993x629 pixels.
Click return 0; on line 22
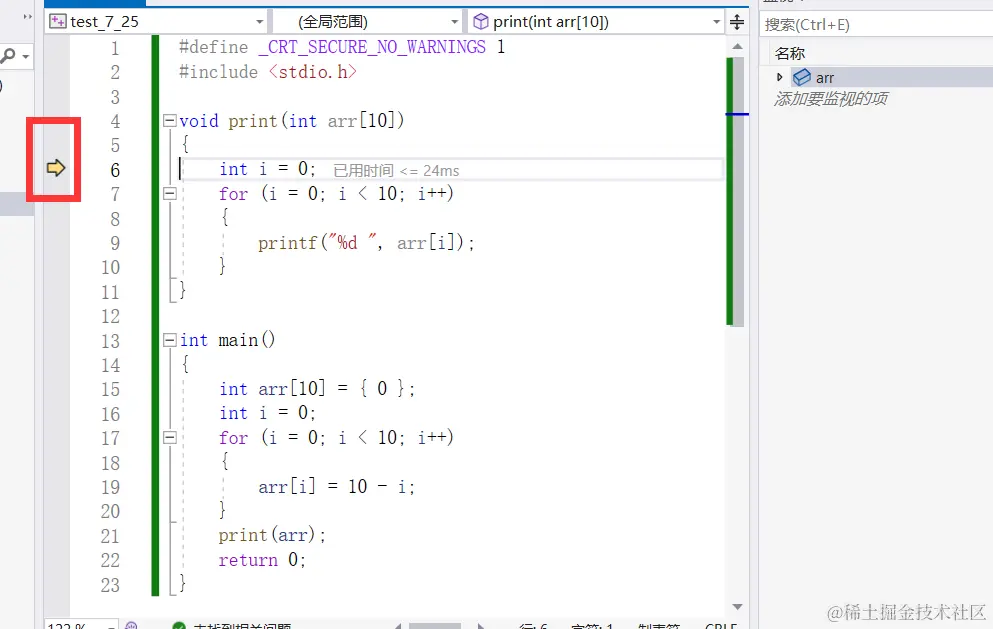tap(262, 559)
